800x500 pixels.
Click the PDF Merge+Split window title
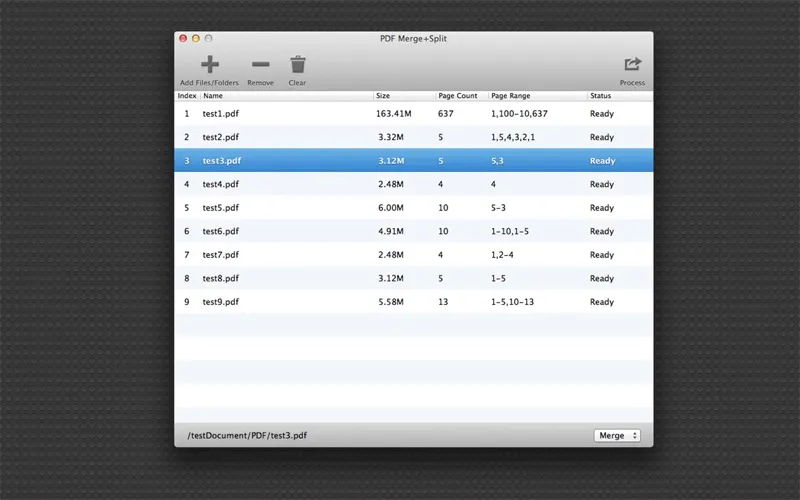point(413,38)
